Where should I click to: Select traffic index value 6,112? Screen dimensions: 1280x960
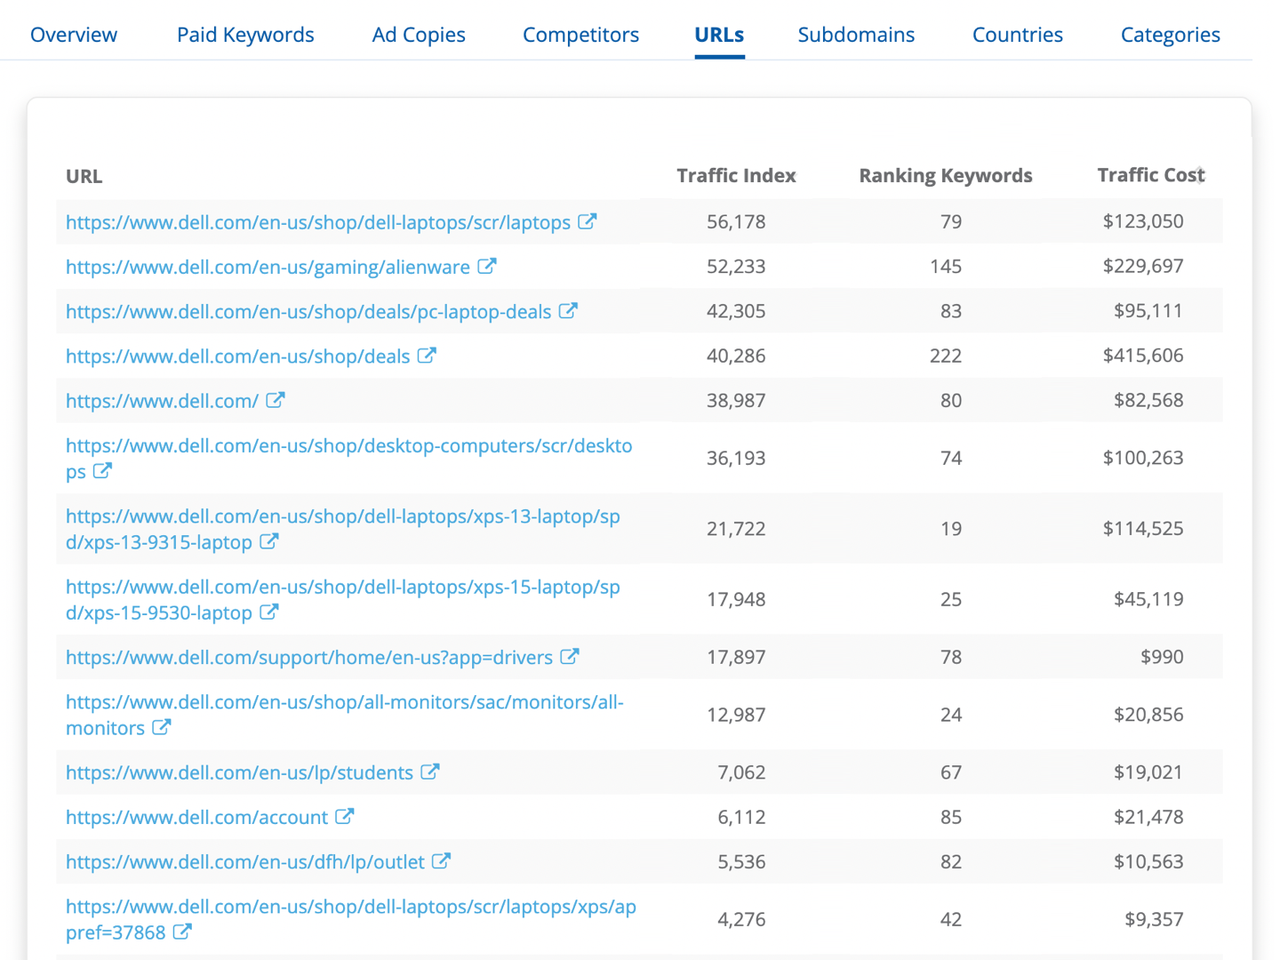(x=741, y=817)
